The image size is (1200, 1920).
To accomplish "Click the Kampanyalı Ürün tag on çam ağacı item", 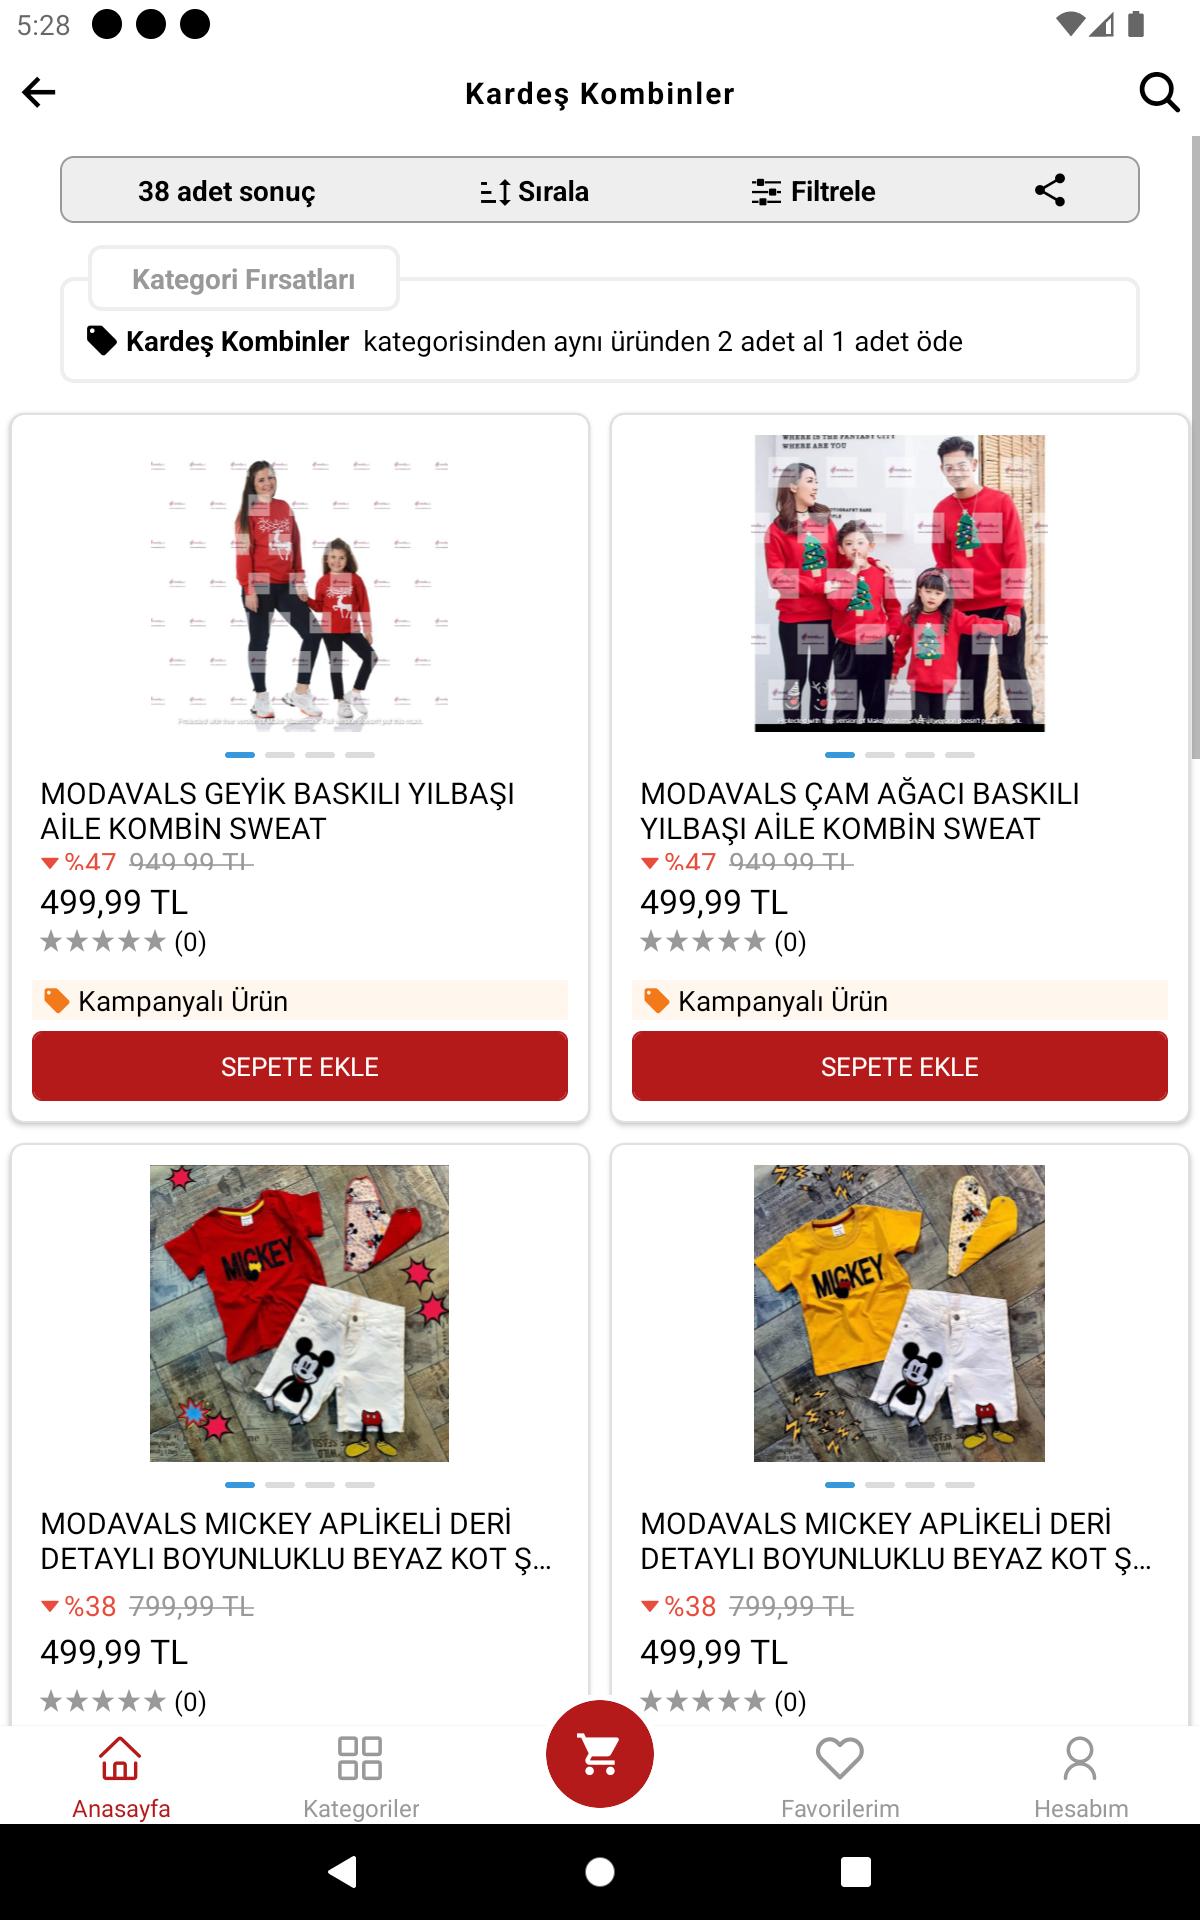I will pos(900,1000).
